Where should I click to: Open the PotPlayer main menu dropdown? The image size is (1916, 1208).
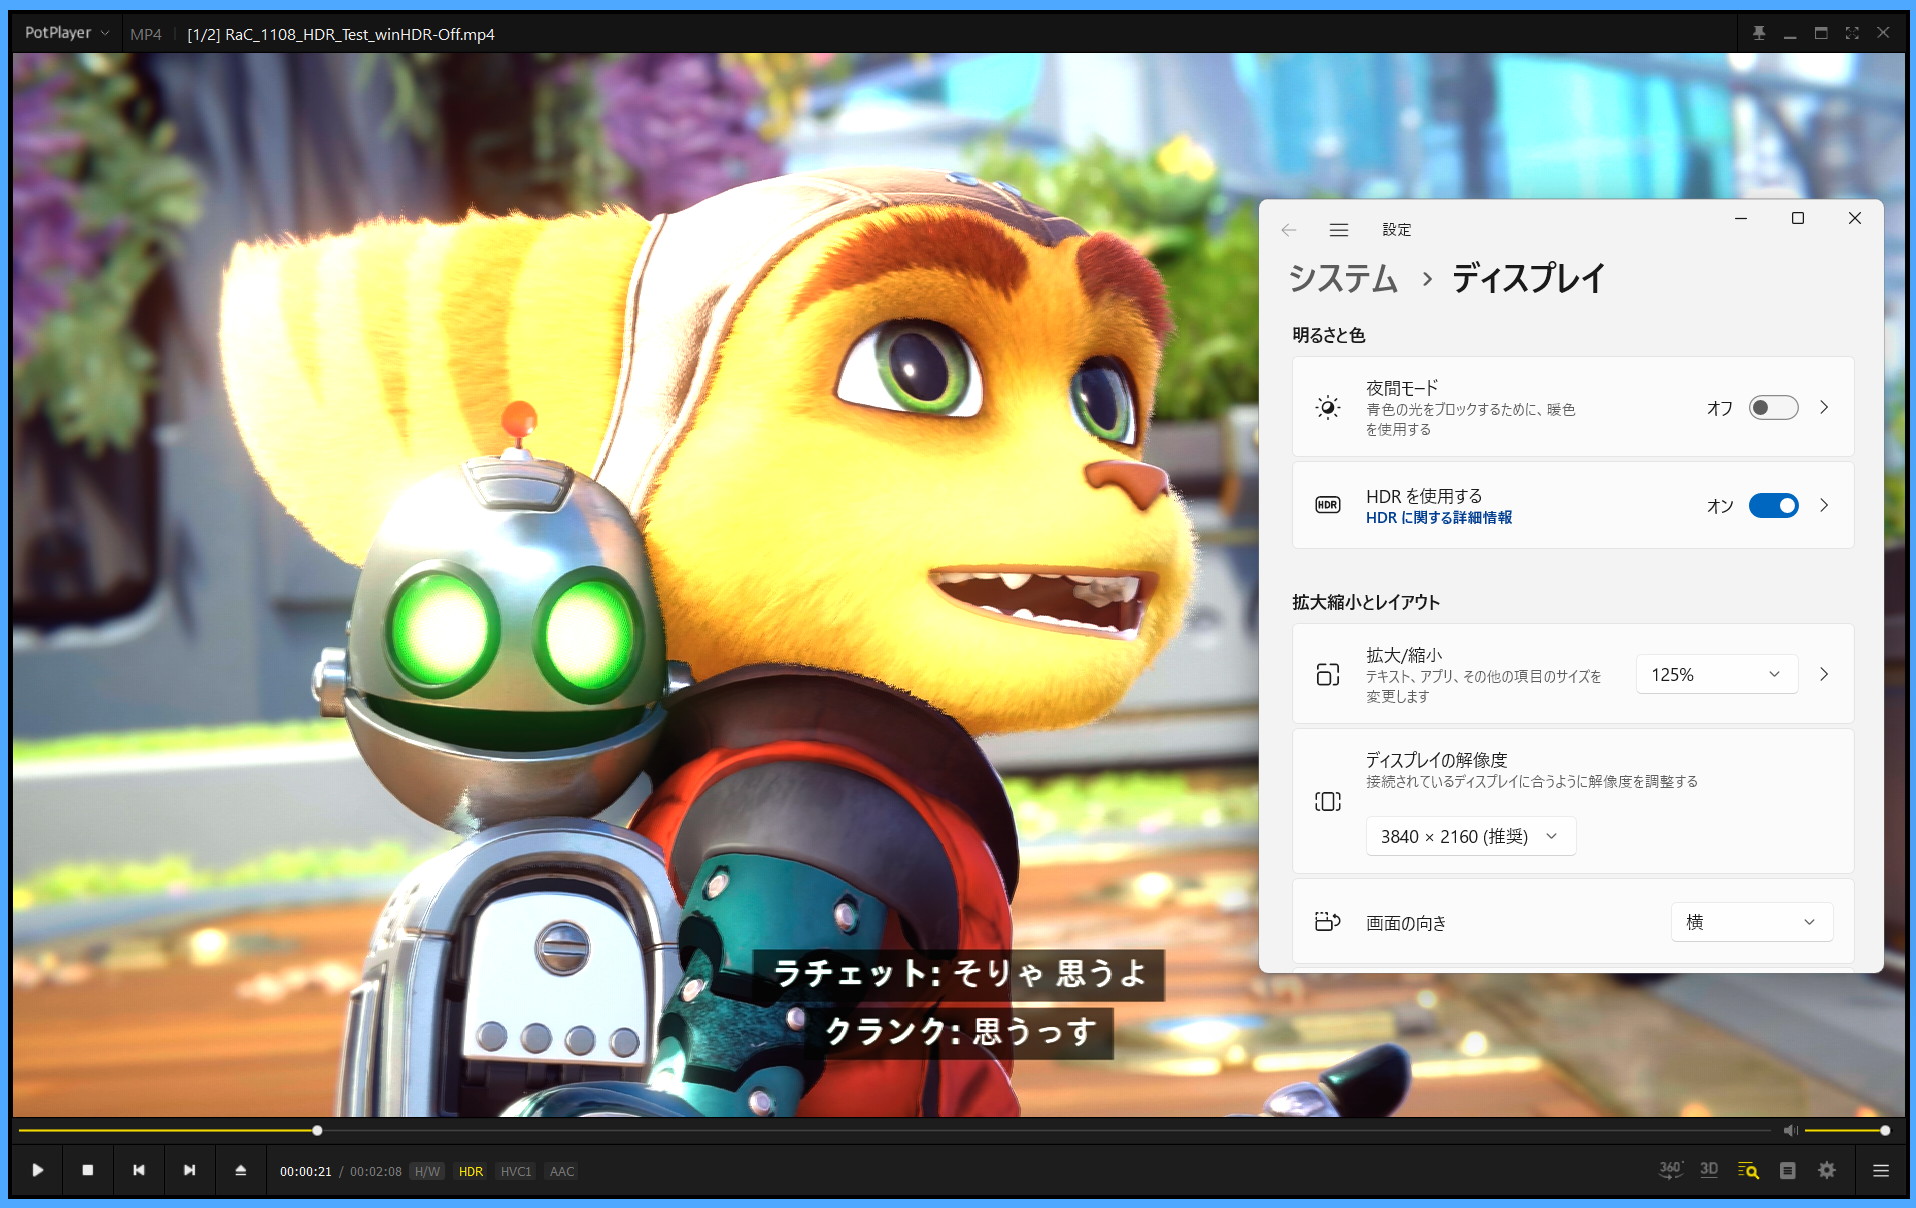(67, 33)
